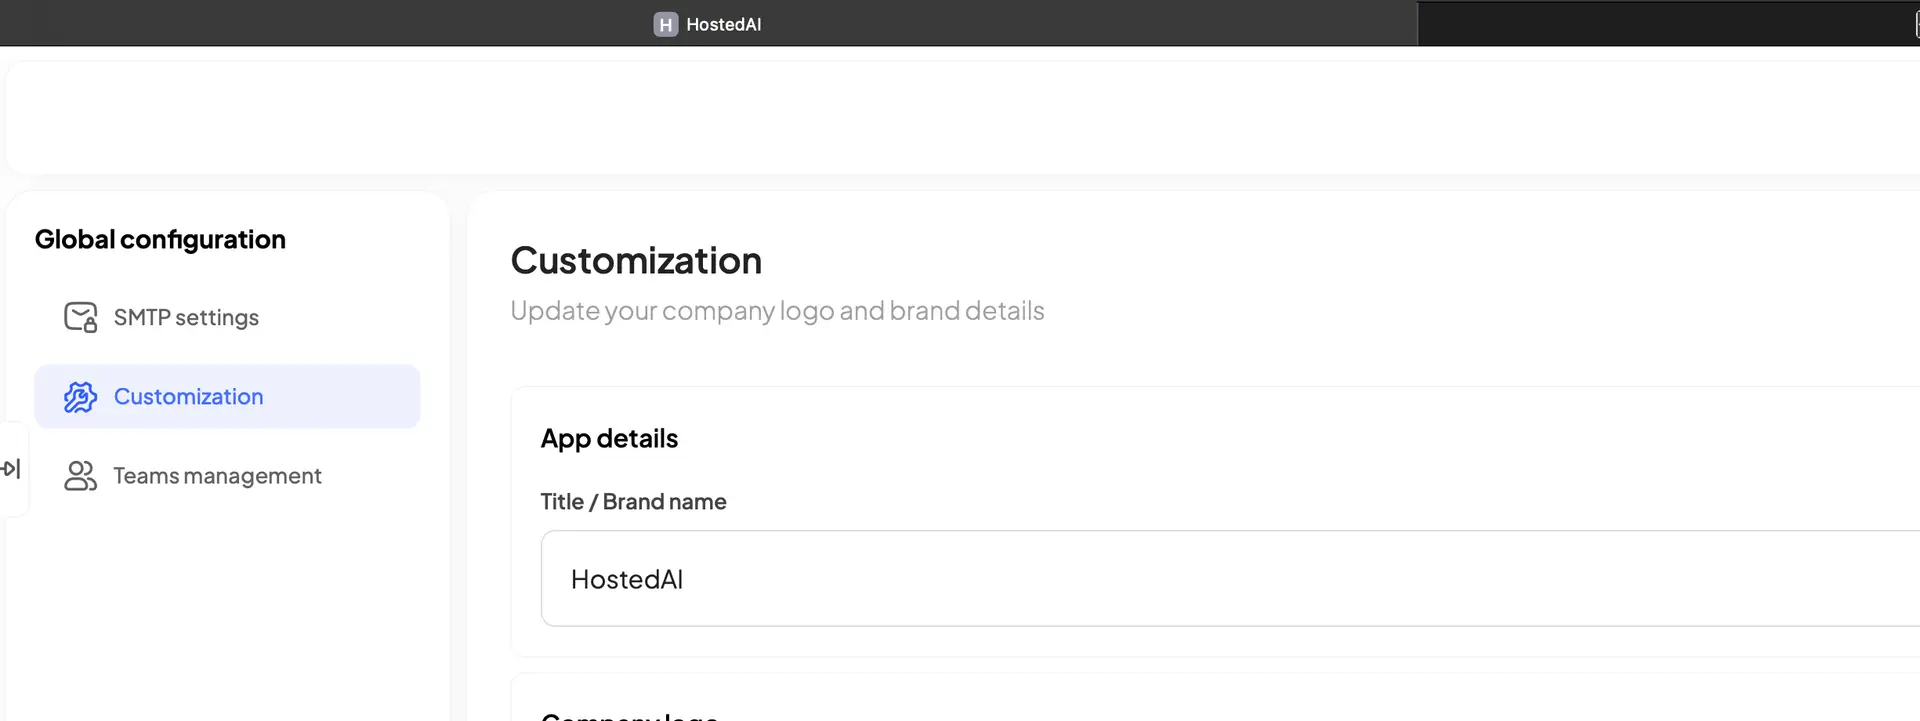The height and width of the screenshot is (721, 1920).
Task: Click the HostedAI favicon in browser tab
Action: pos(665,24)
